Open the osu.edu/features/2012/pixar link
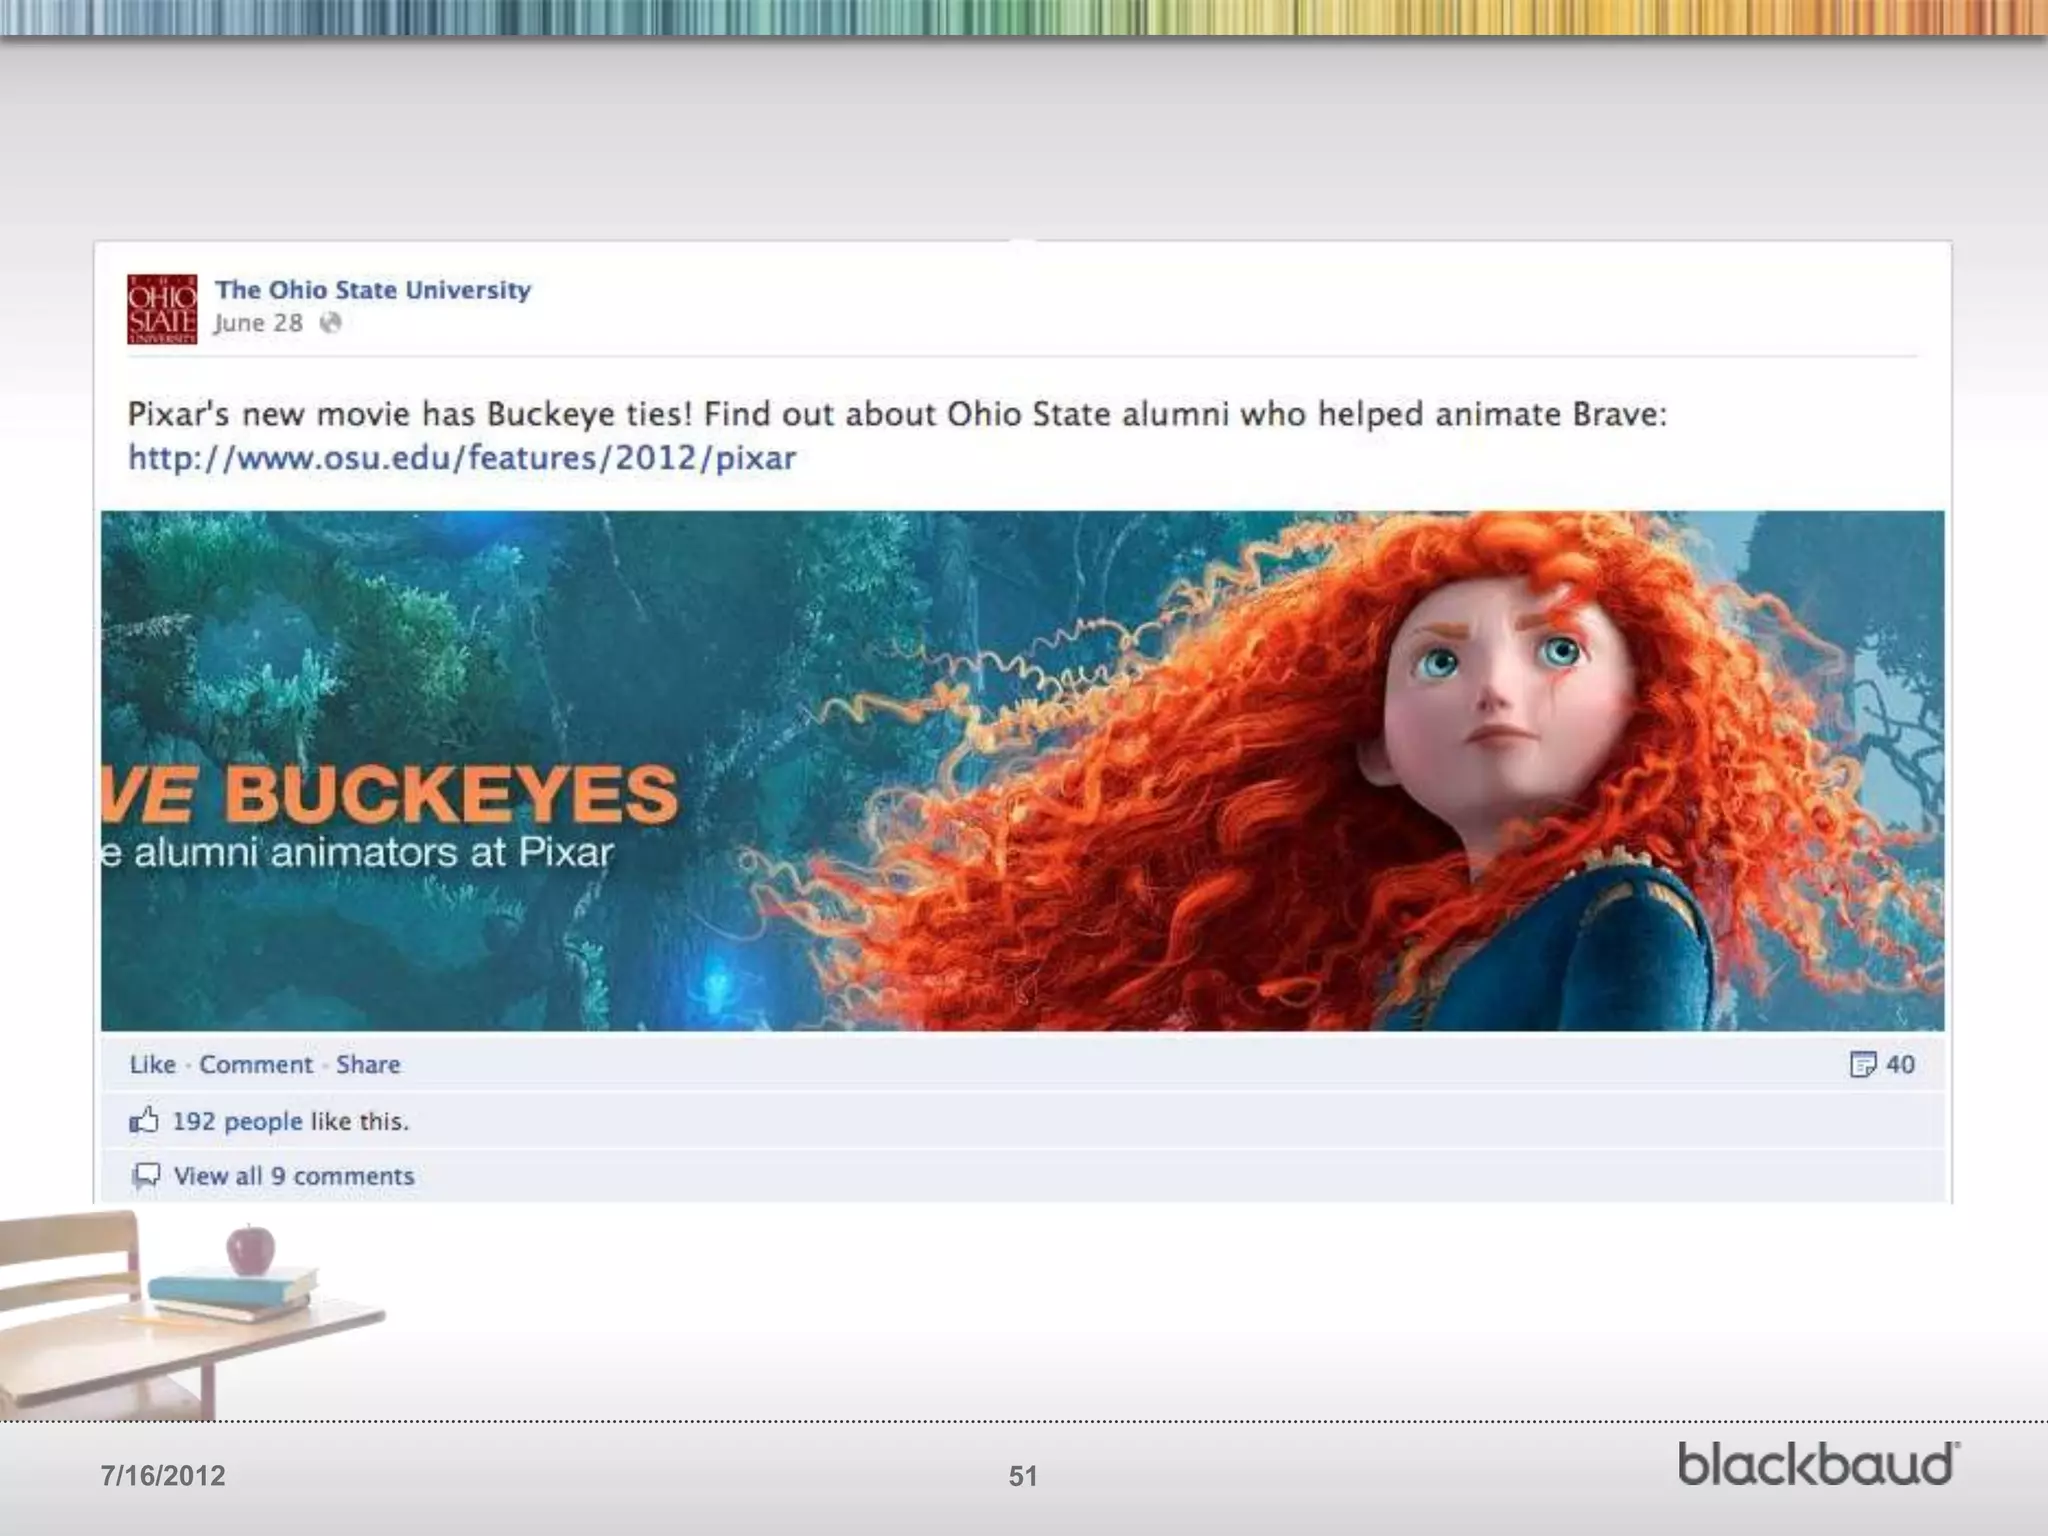 click(x=462, y=458)
